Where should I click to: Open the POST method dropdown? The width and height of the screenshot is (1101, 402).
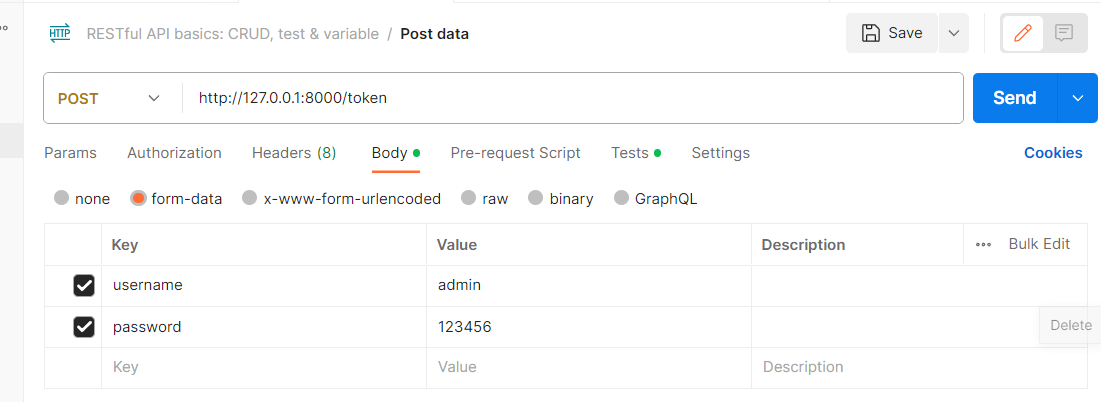point(109,98)
